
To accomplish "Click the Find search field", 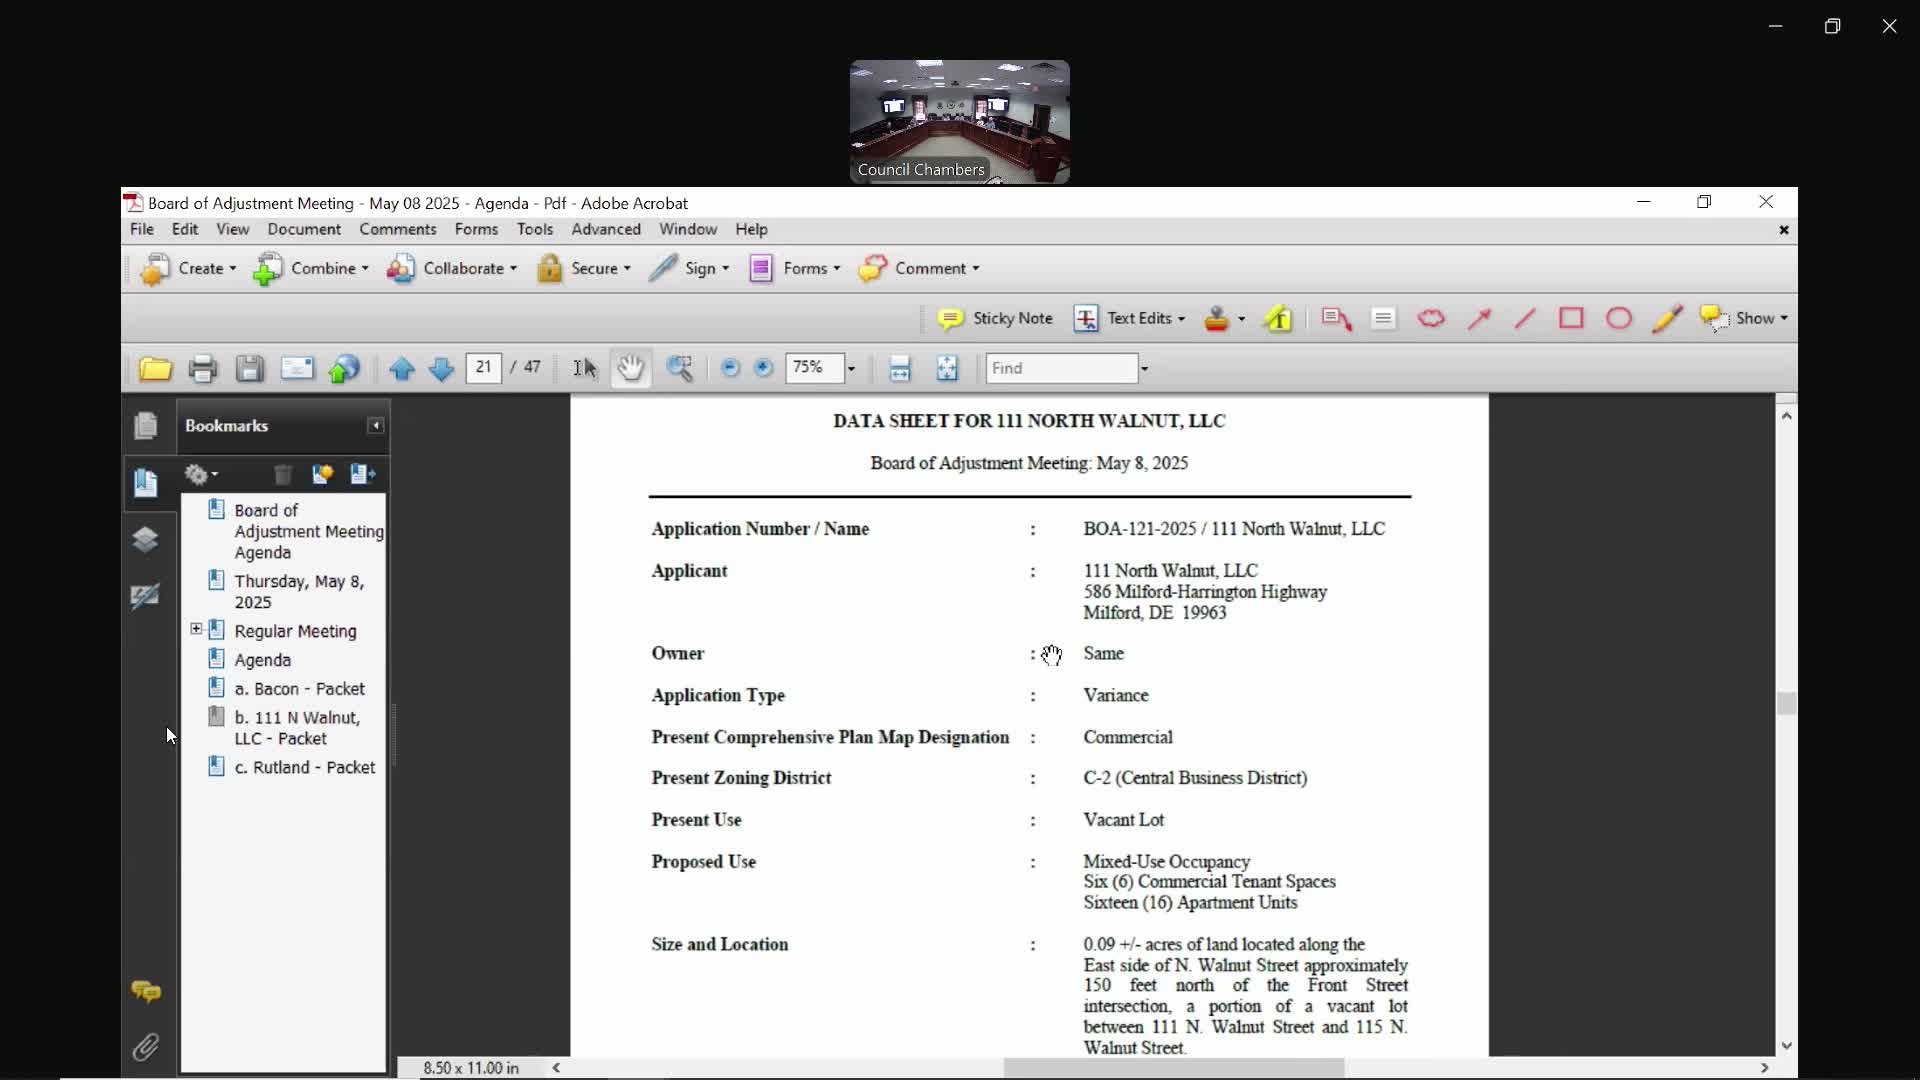I will [x=1060, y=368].
